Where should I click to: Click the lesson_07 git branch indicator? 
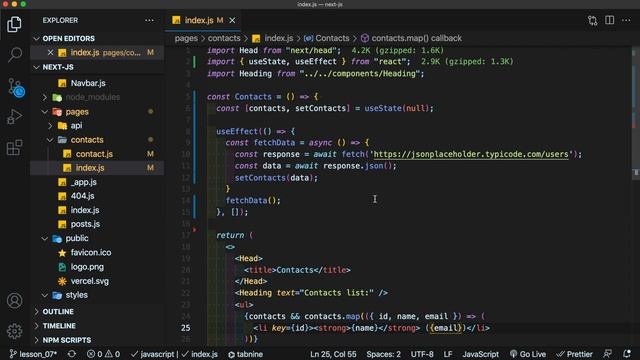coord(33,354)
